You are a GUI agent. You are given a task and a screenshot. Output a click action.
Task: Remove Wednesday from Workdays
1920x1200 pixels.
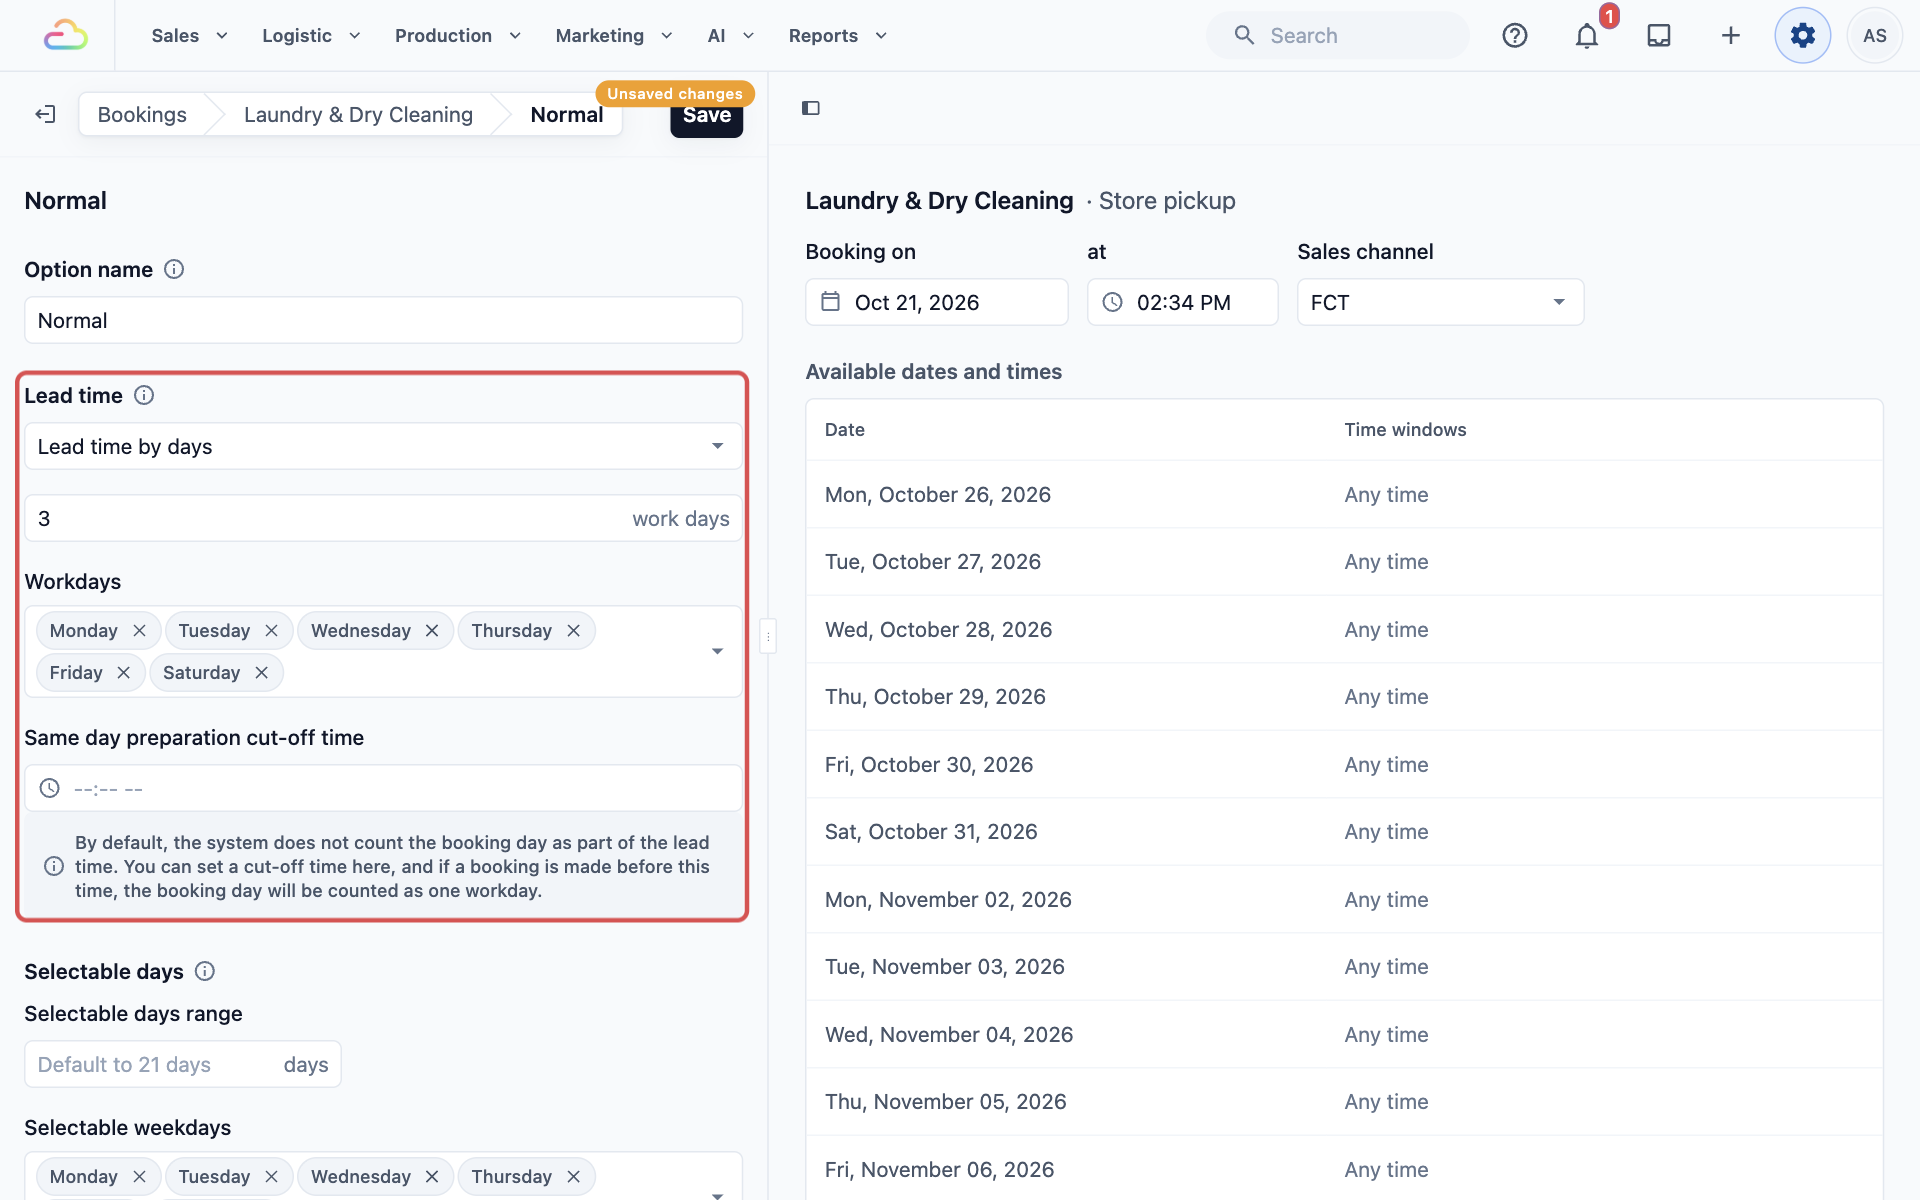(x=432, y=630)
